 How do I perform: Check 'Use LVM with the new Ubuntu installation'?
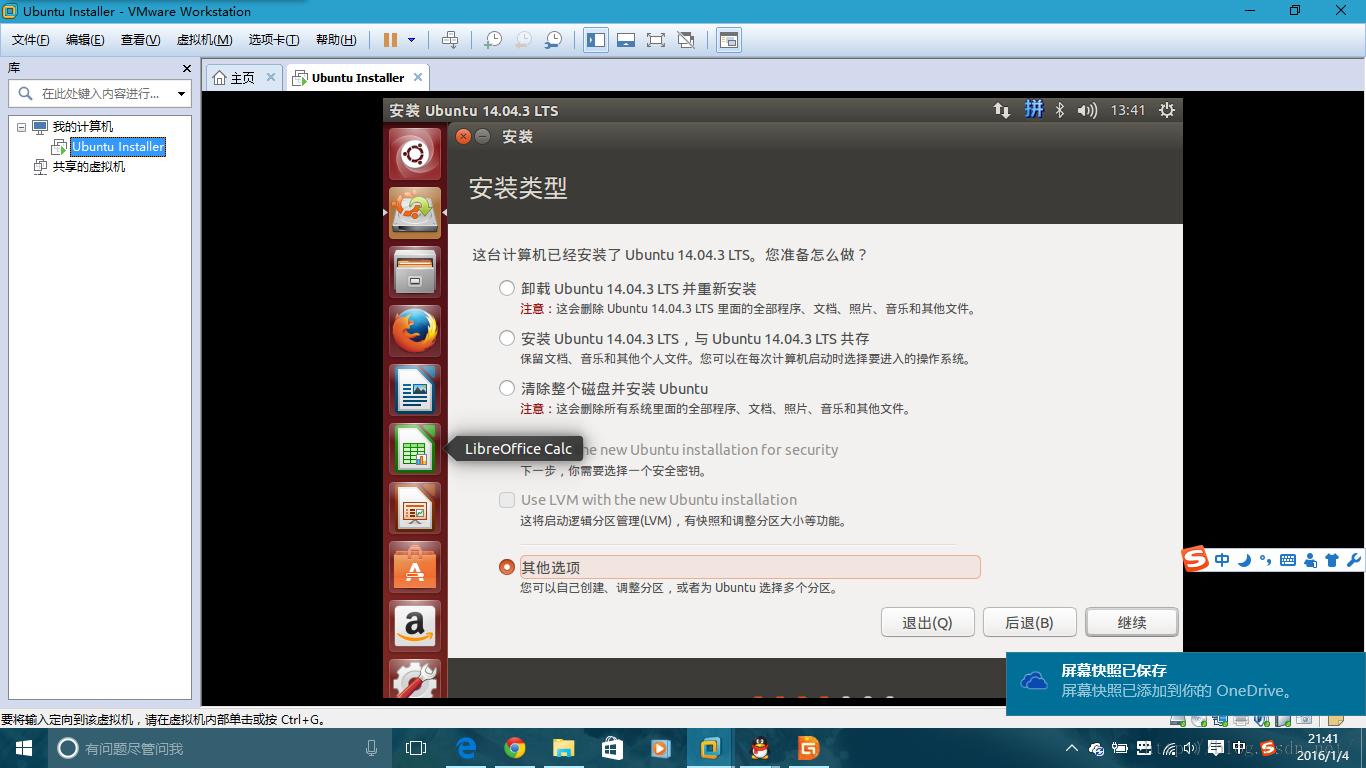click(x=507, y=499)
